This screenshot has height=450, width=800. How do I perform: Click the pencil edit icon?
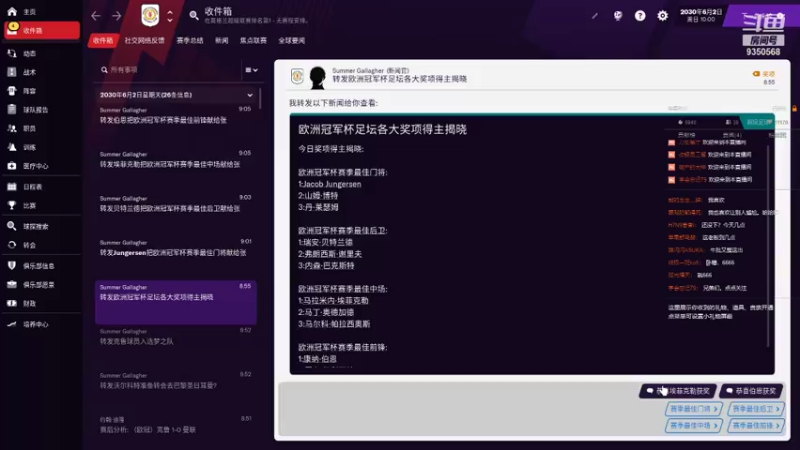click(x=595, y=16)
